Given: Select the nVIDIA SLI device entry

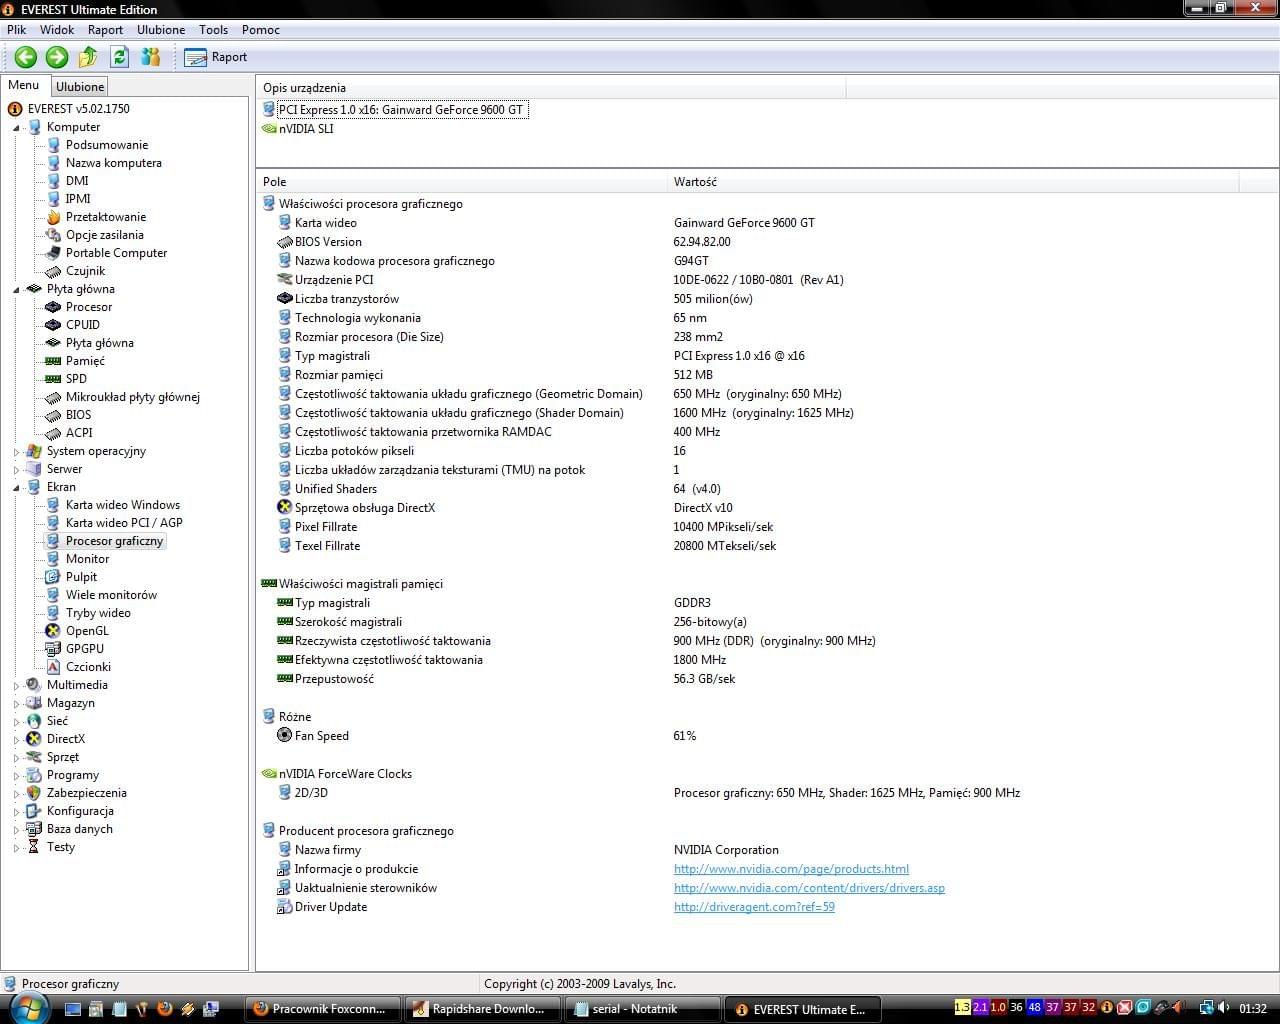Looking at the screenshot, I should click(x=306, y=129).
